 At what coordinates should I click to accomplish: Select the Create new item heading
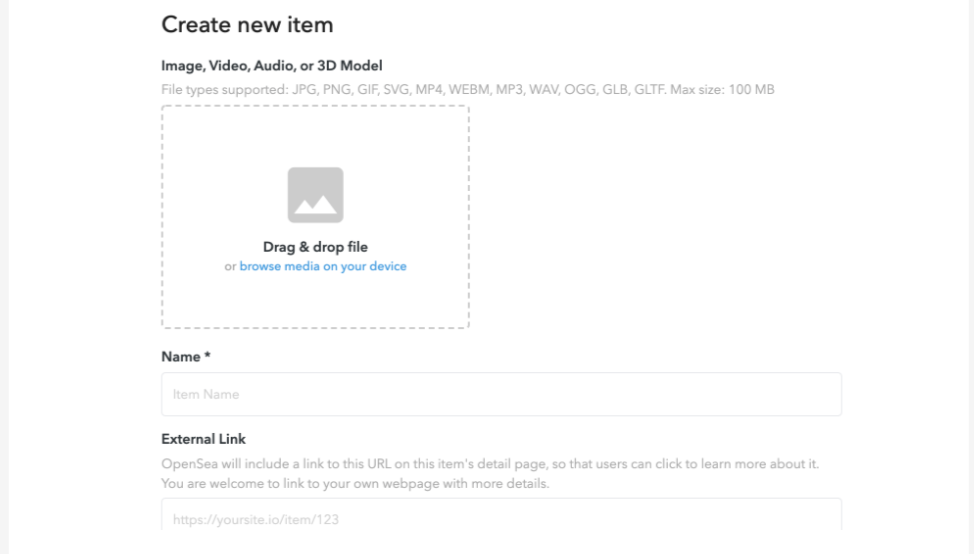(x=247, y=25)
